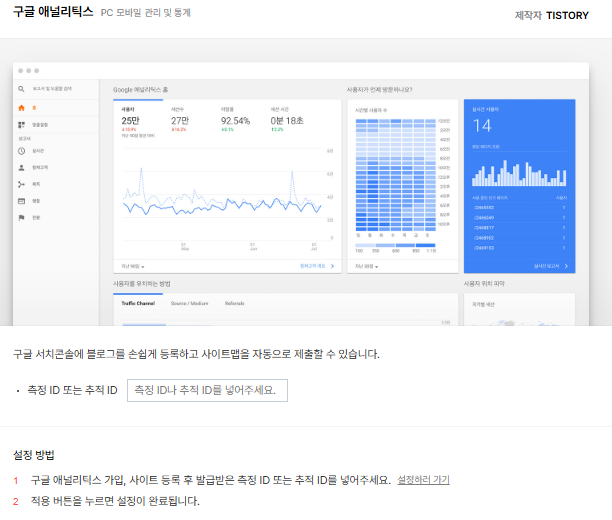
Task: Click the realtime users count 14
Action: point(482,126)
